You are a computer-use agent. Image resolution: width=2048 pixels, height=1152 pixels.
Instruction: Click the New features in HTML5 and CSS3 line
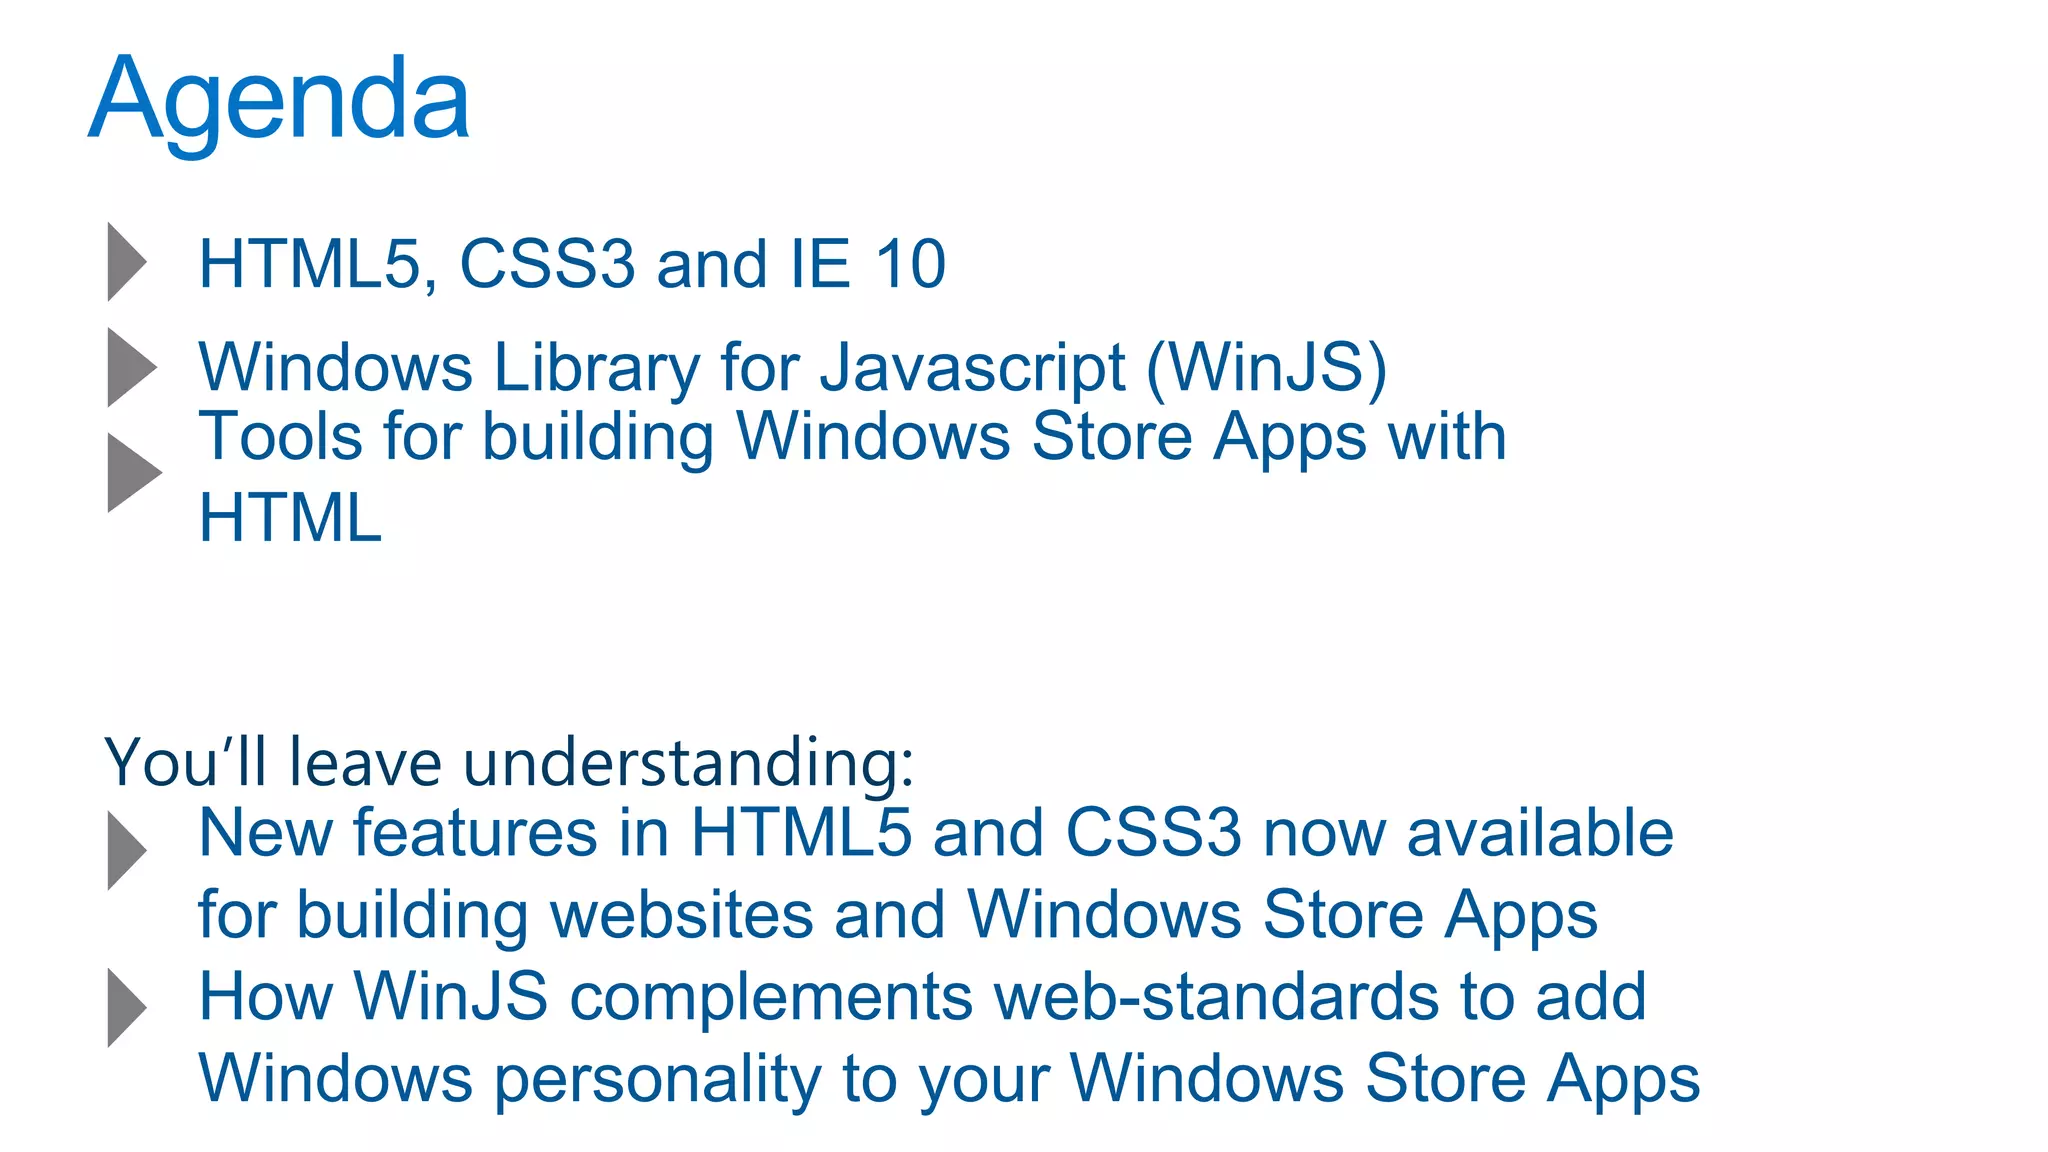pos(936,832)
